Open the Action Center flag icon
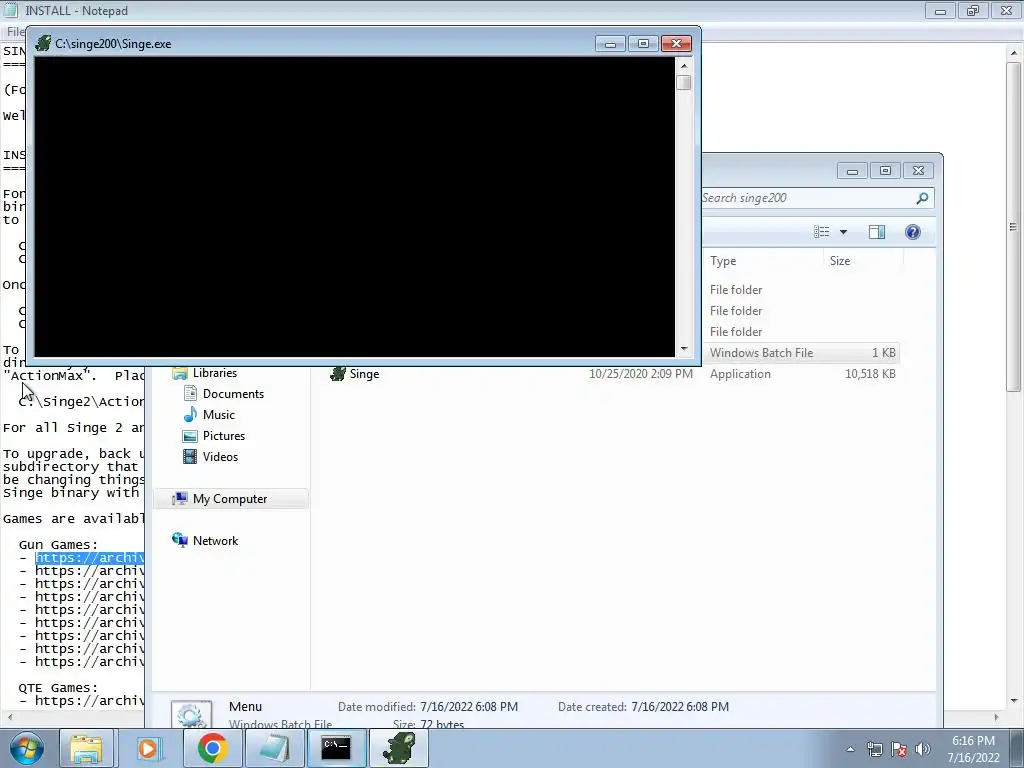1024x768 pixels. pos(899,749)
